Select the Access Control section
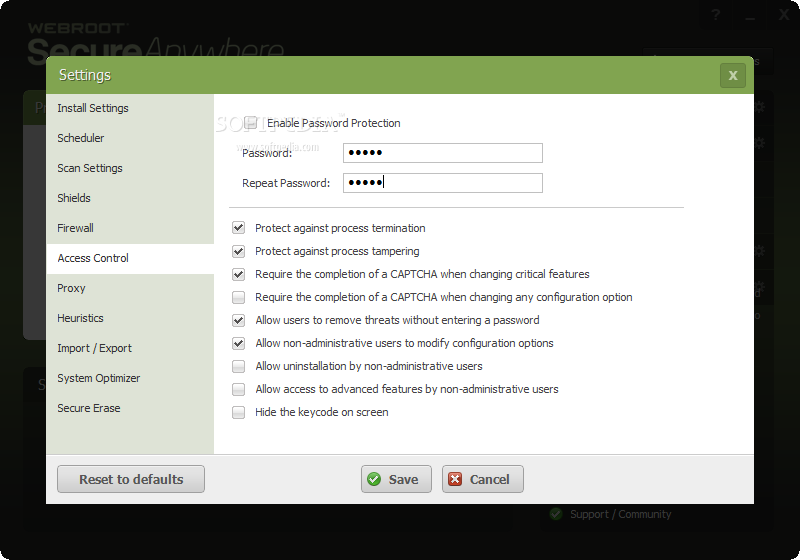Image resolution: width=800 pixels, height=560 pixels. pyautogui.click(x=130, y=259)
